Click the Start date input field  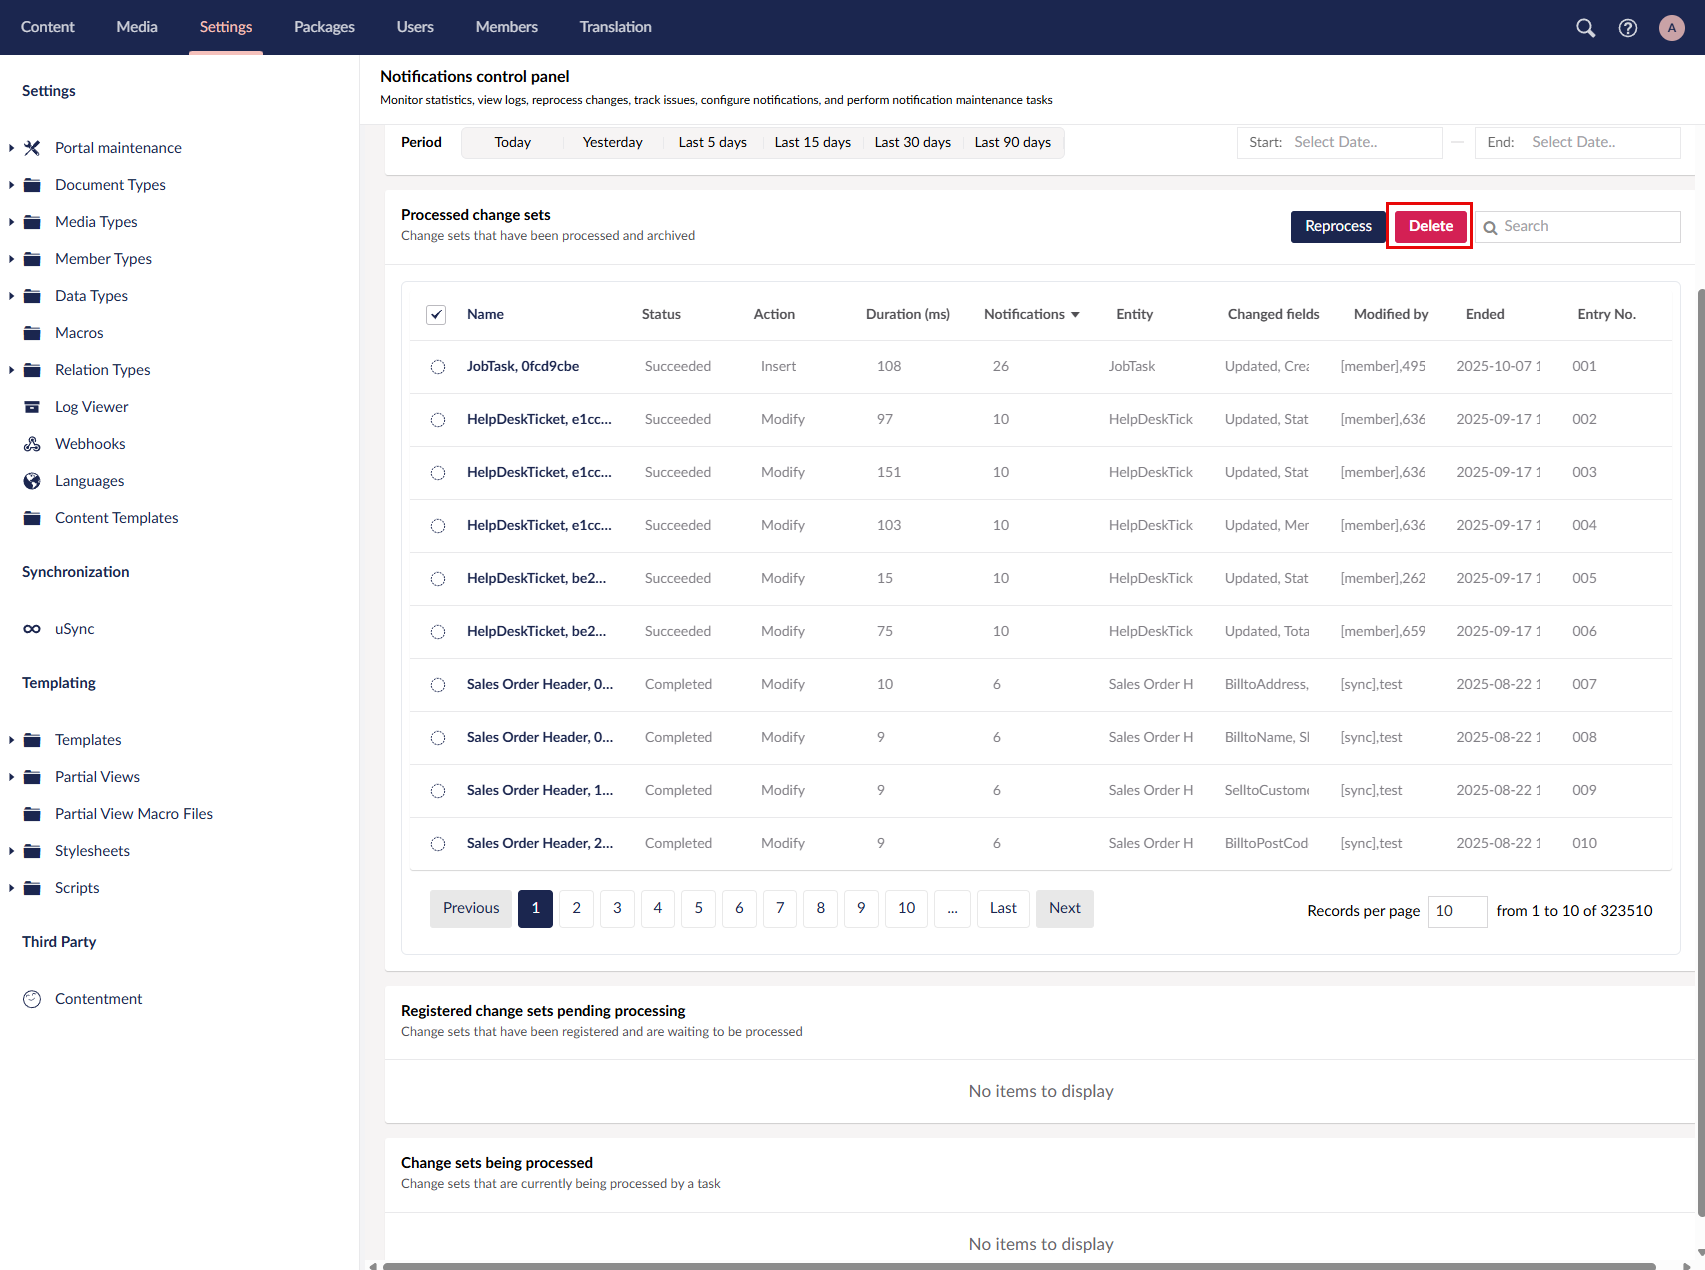click(x=1364, y=142)
